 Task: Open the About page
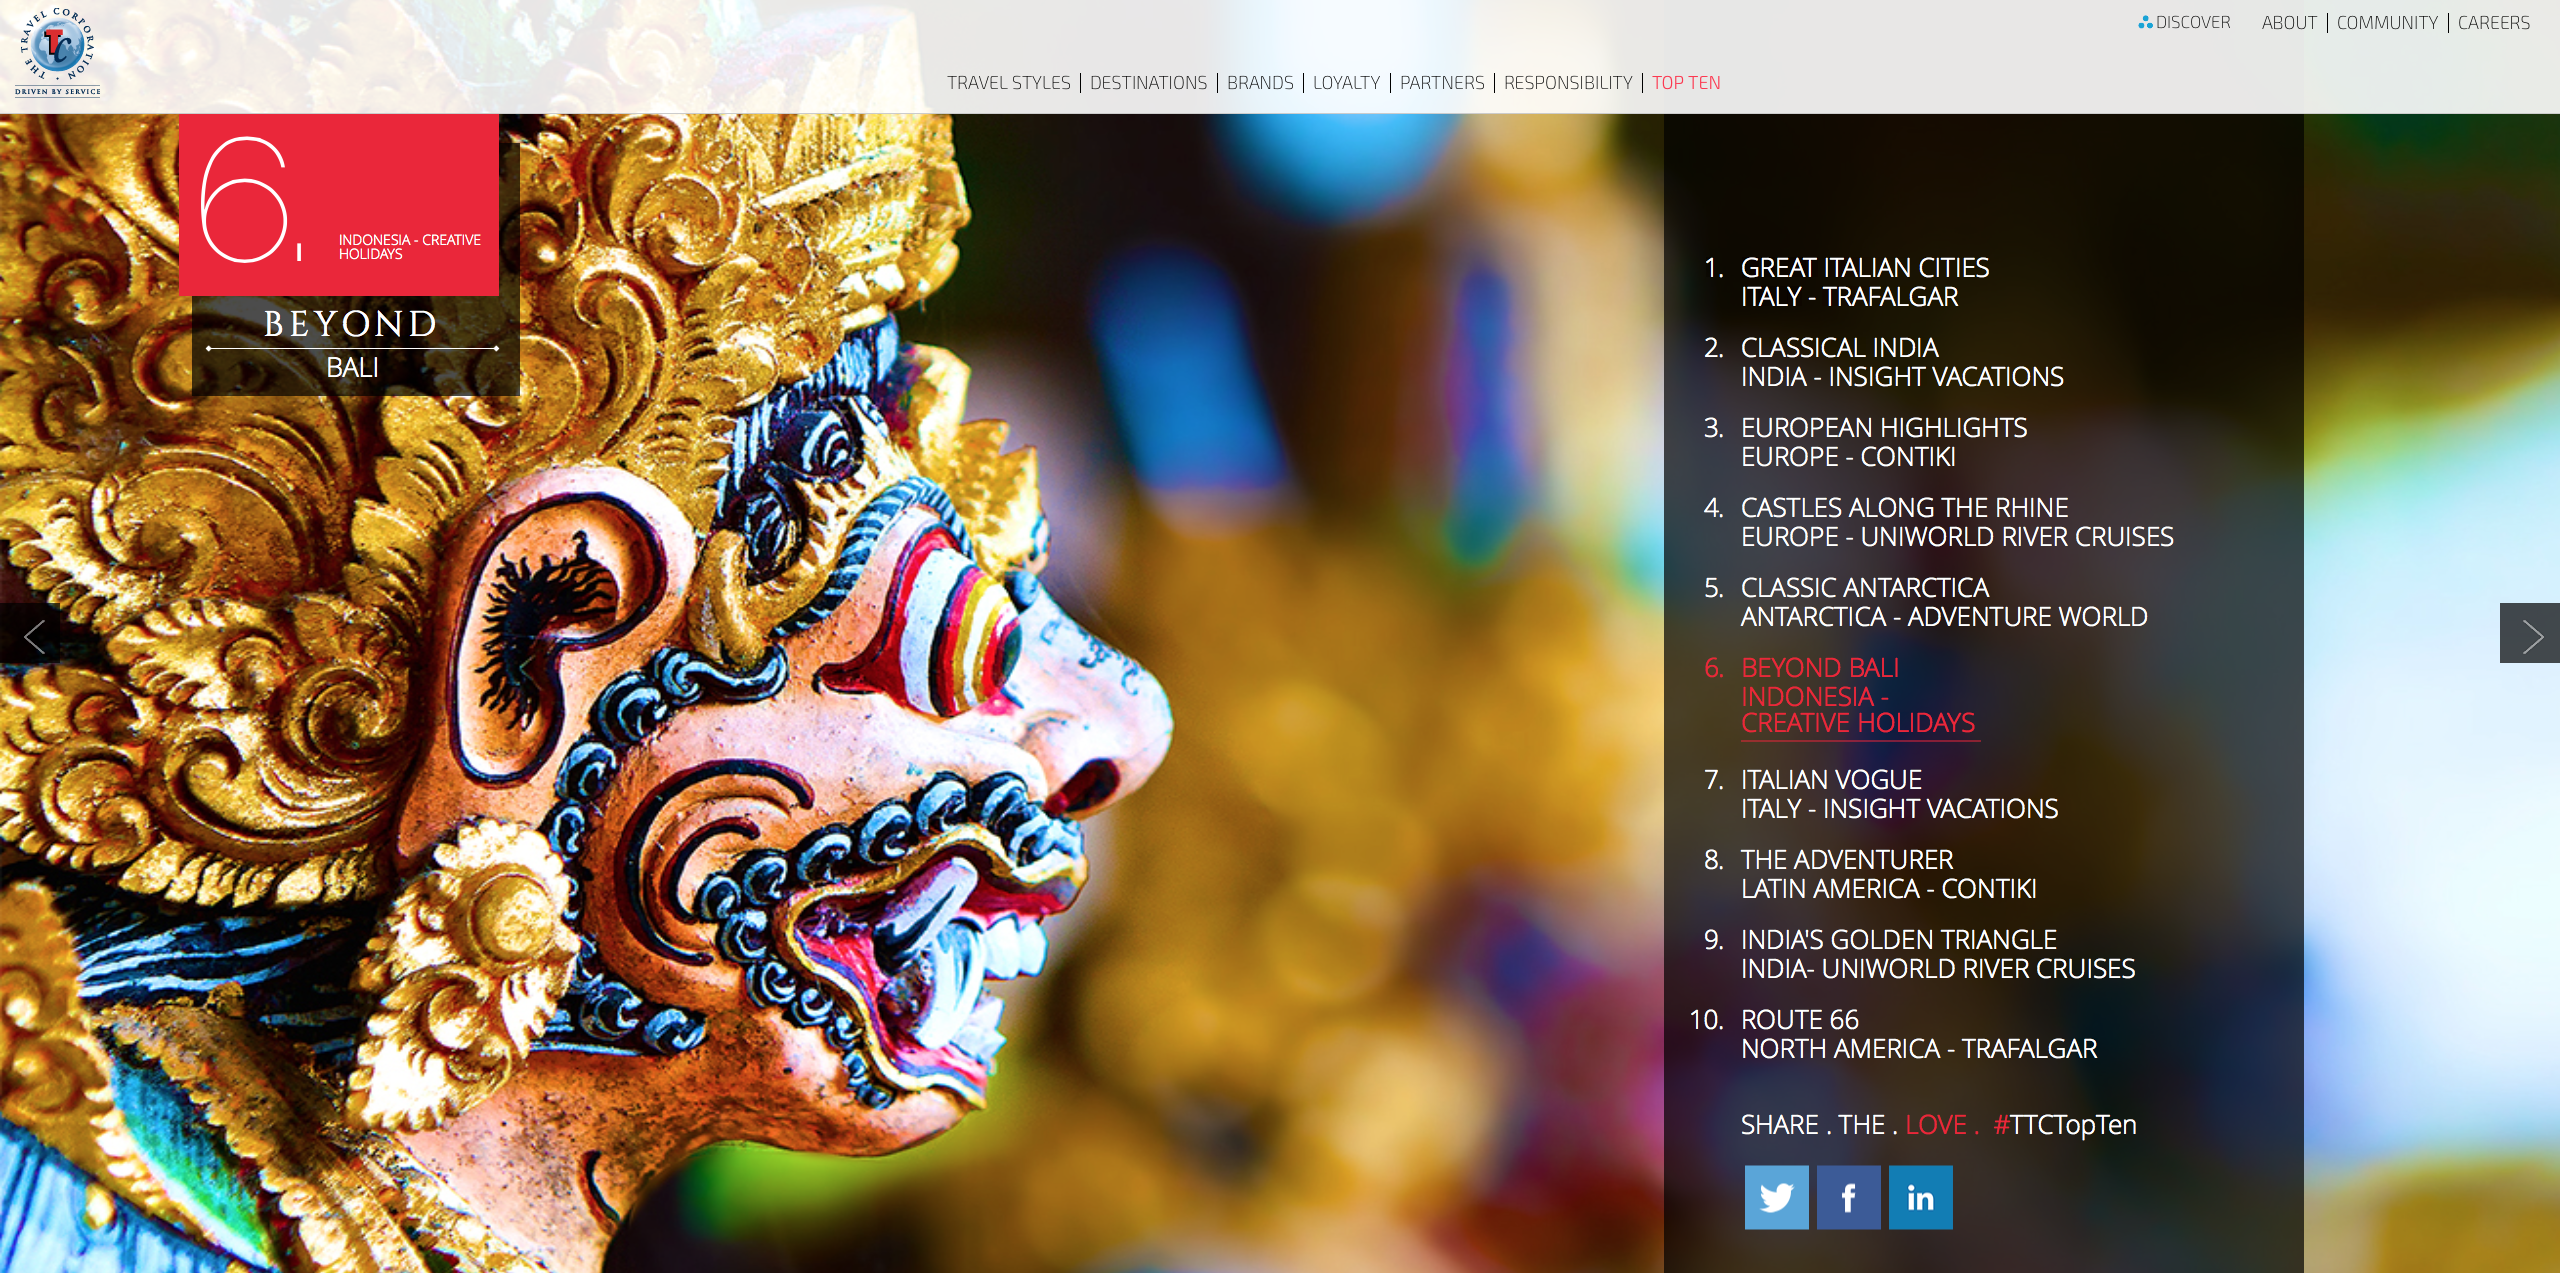2289,22
